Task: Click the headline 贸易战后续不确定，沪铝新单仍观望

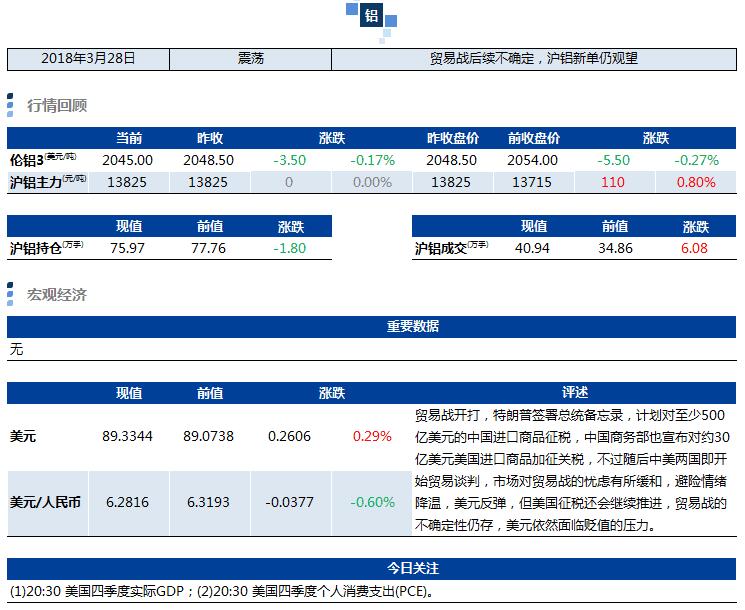Action: 534,59
